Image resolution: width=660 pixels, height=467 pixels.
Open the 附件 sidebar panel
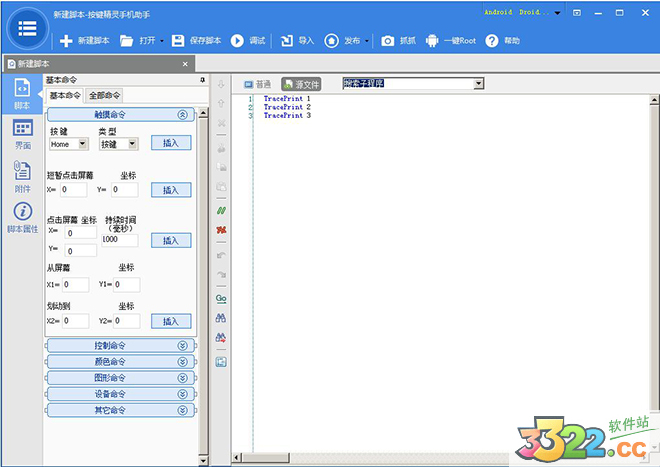click(22, 175)
